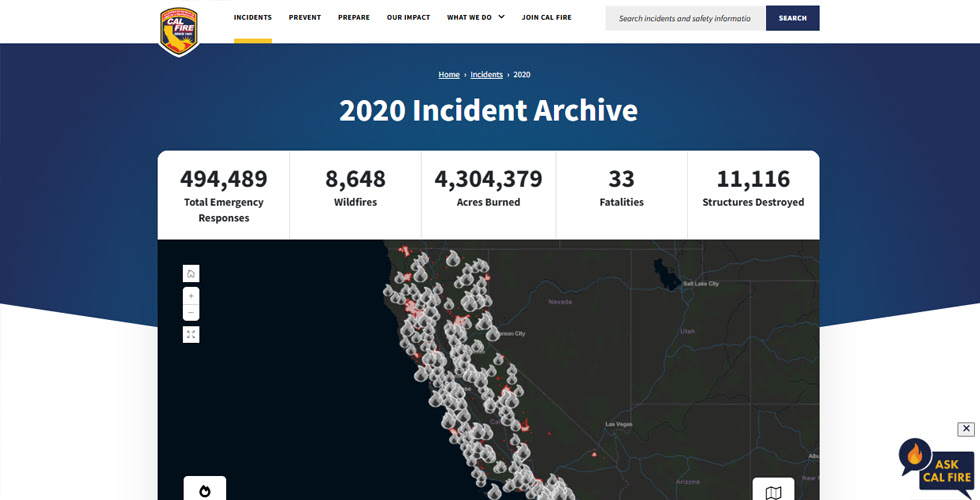The image size is (980, 500).
Task: Go to the Prevent page
Action: click(x=304, y=18)
